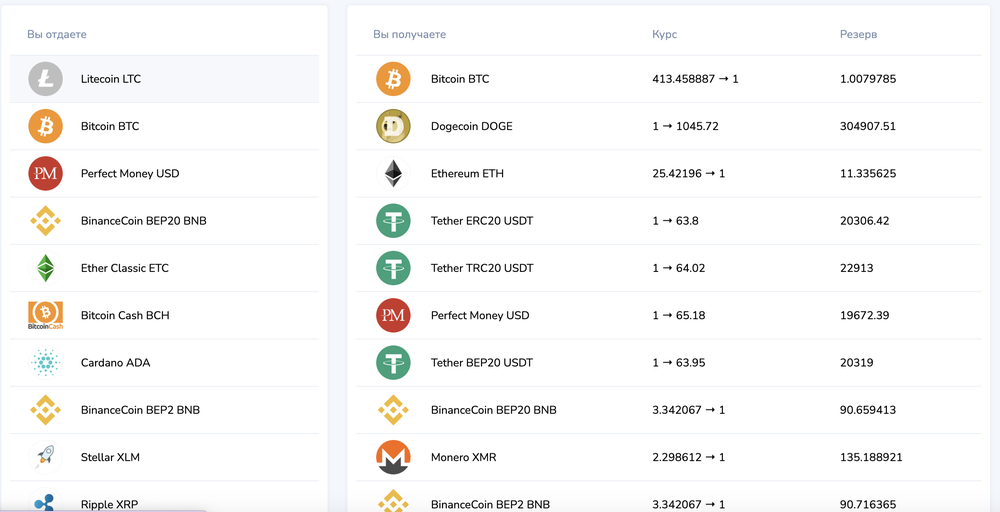Click the Monero reserve 135.188921
1000x512 pixels.
tap(871, 457)
